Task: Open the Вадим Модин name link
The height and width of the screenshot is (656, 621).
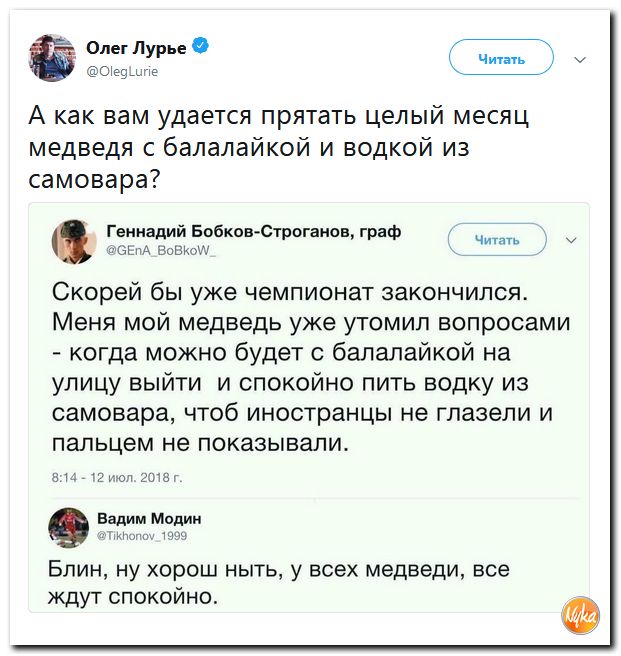Action: pos(149,518)
